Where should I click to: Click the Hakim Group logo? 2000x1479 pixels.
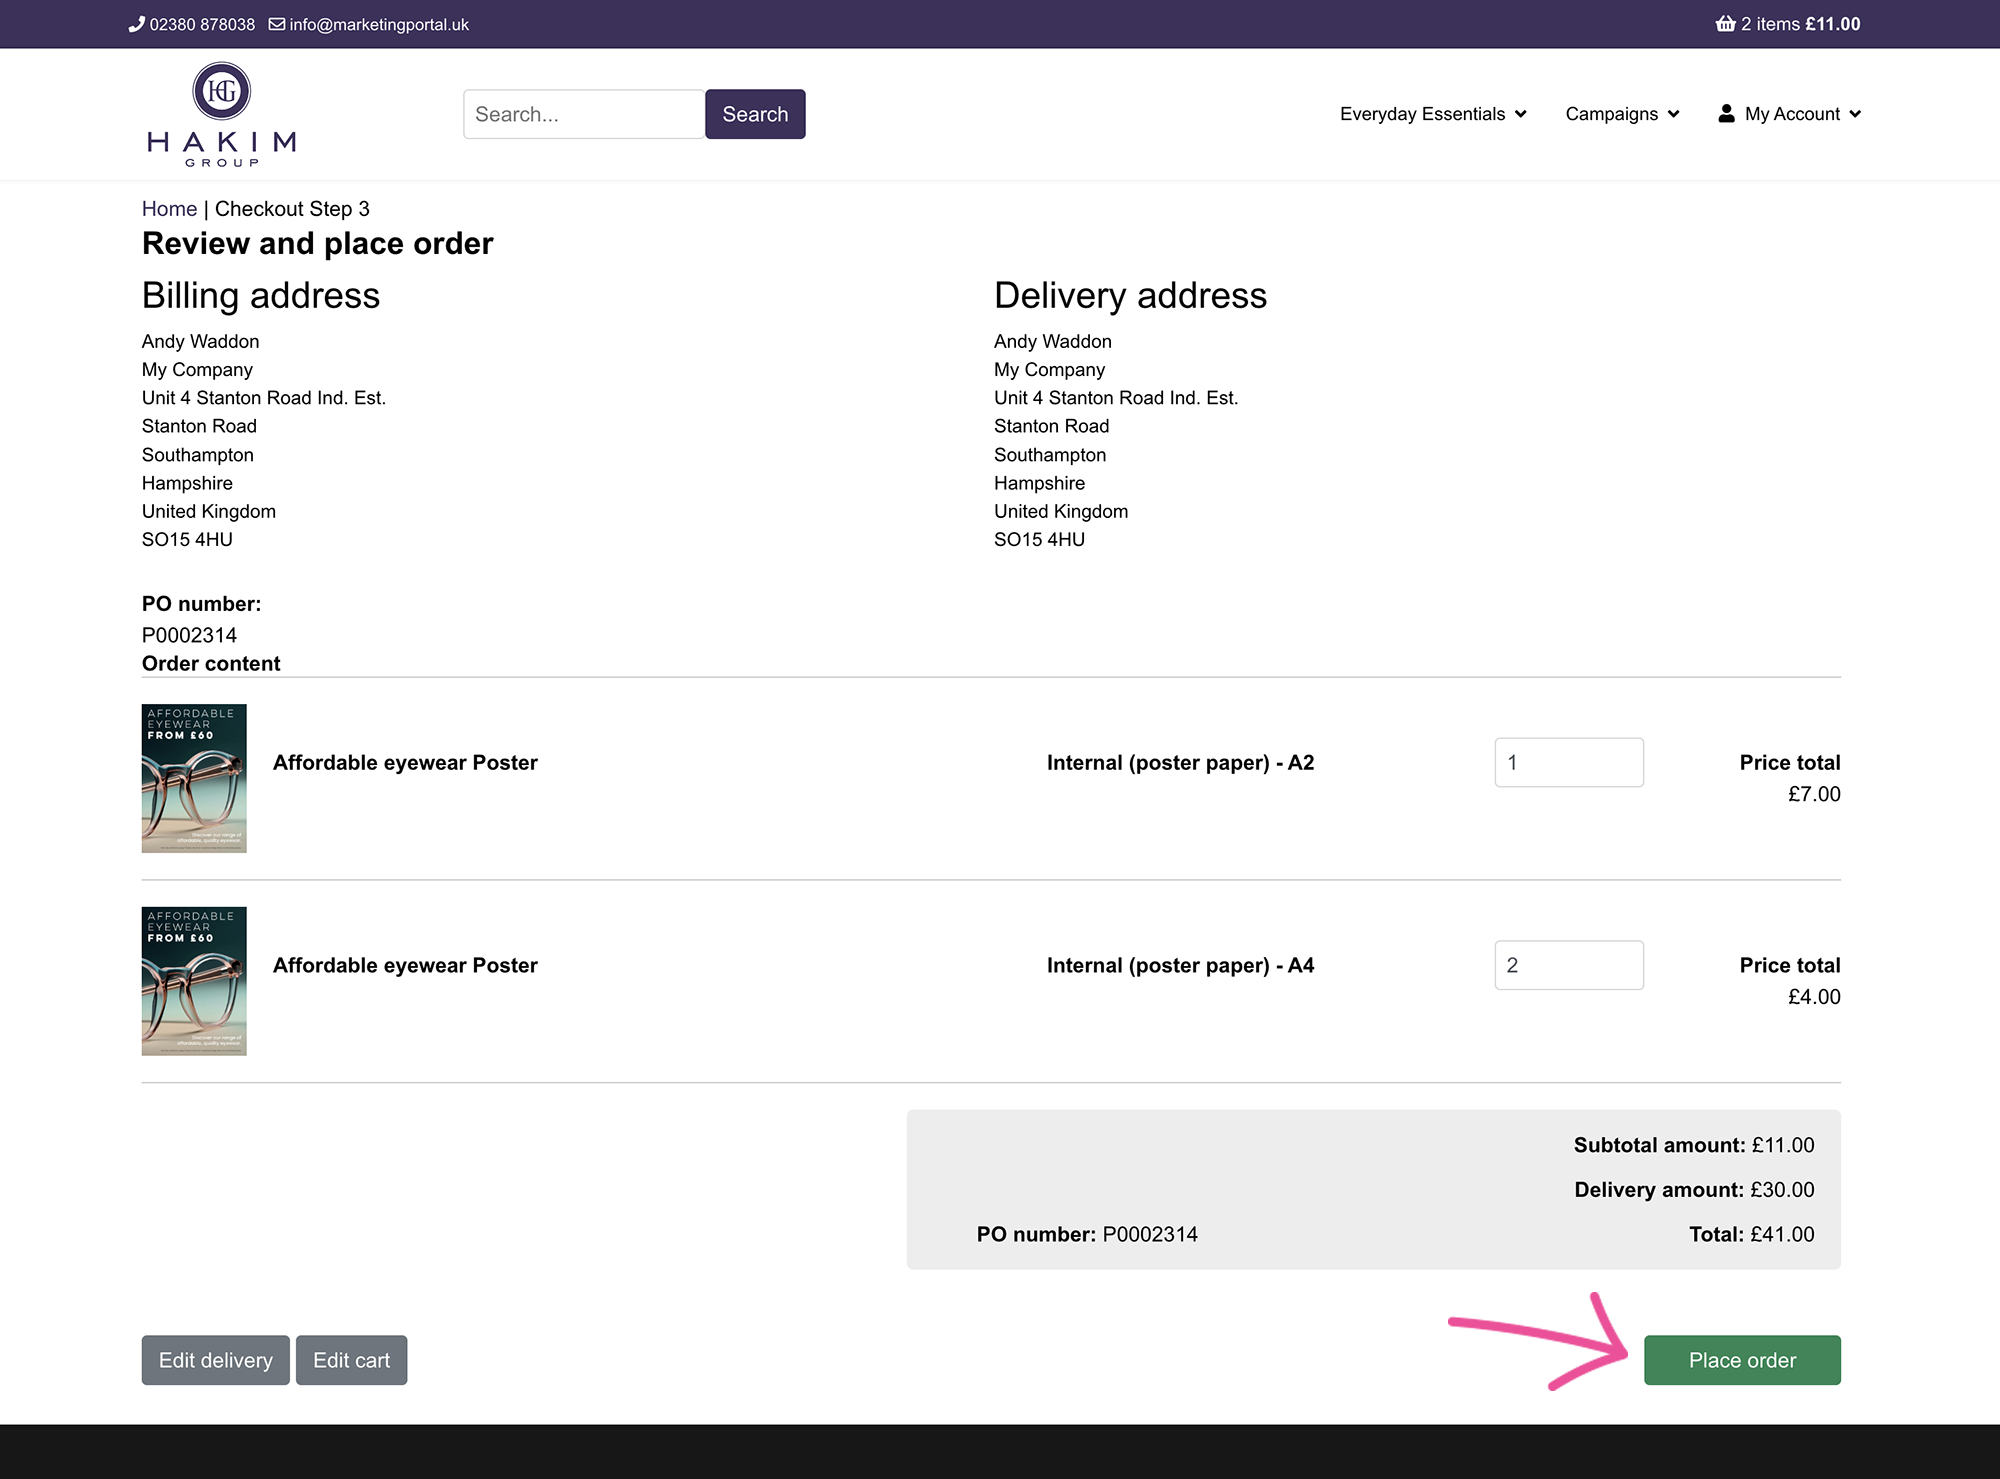pyautogui.click(x=221, y=114)
